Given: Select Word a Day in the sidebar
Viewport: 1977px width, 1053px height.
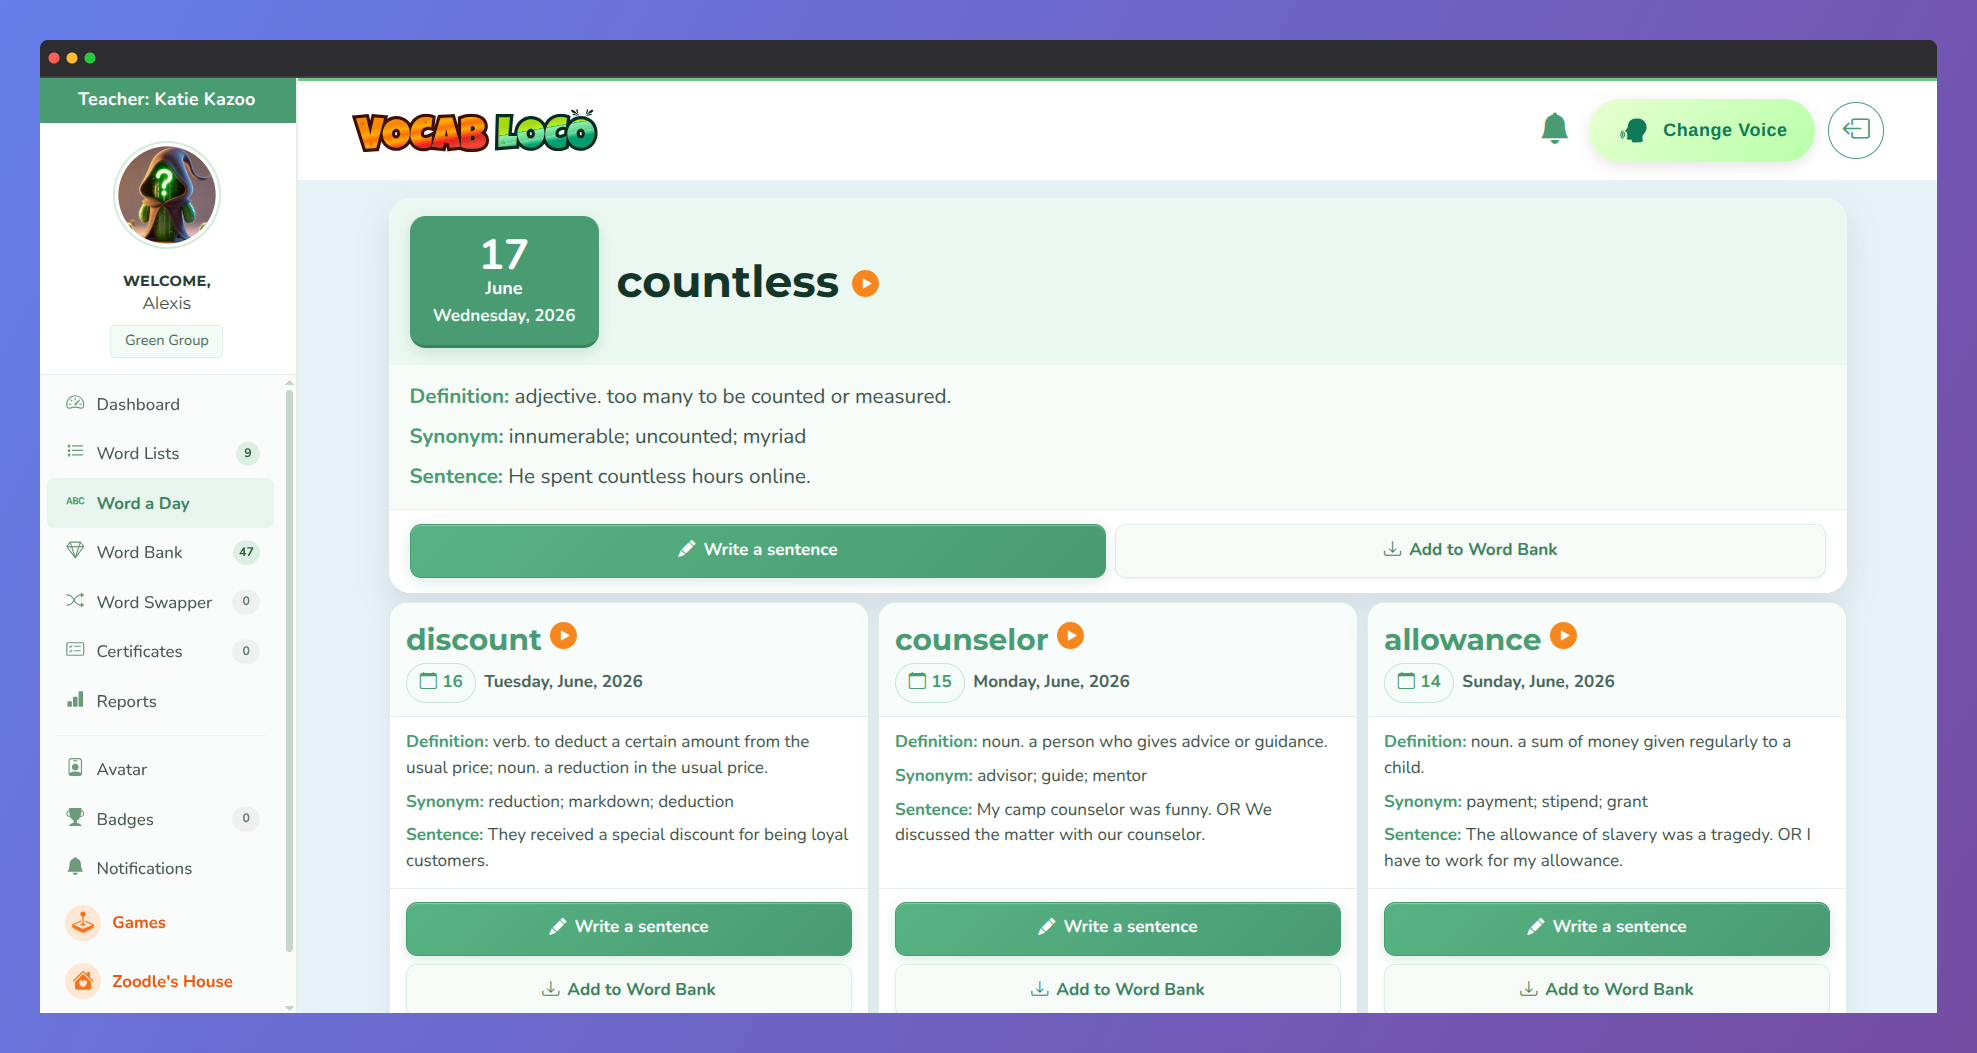Looking at the screenshot, I should pos(160,503).
